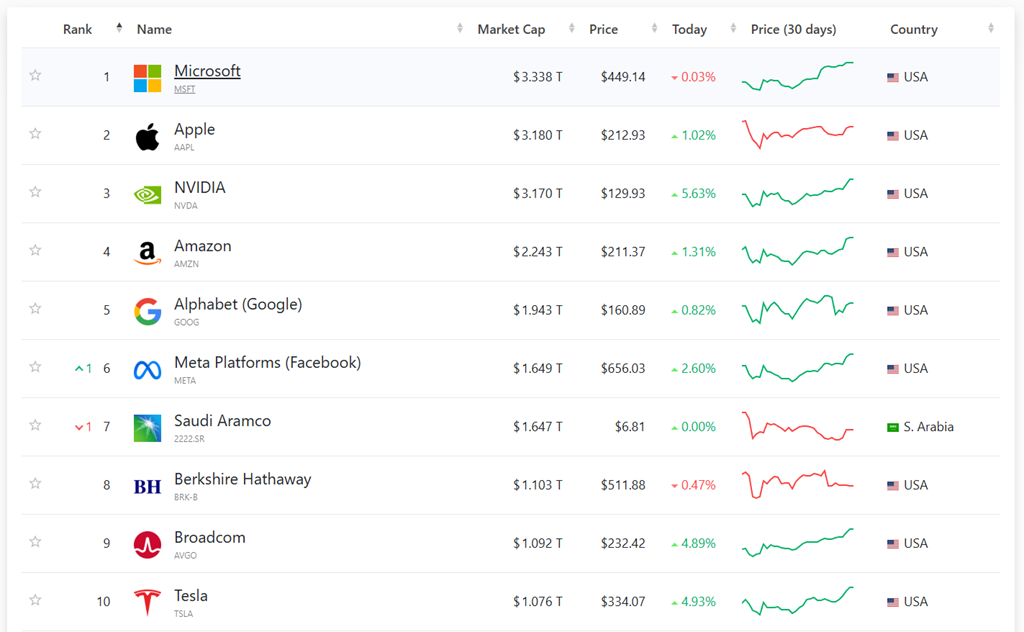This screenshot has height=632, width=1024.
Task: Click Berkshire Hathaway BH logo
Action: tap(148, 486)
